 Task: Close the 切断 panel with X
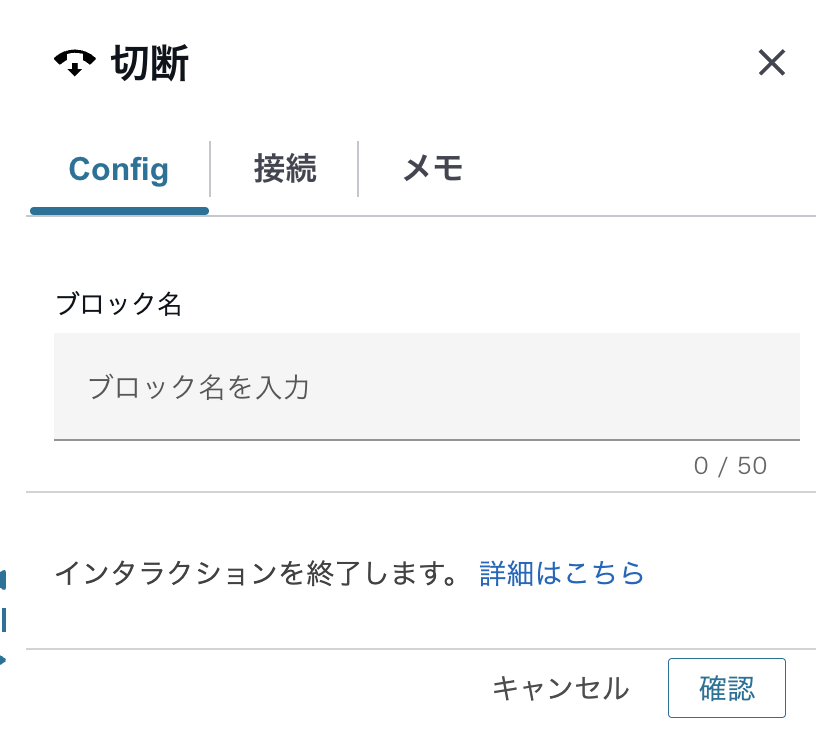point(771,64)
